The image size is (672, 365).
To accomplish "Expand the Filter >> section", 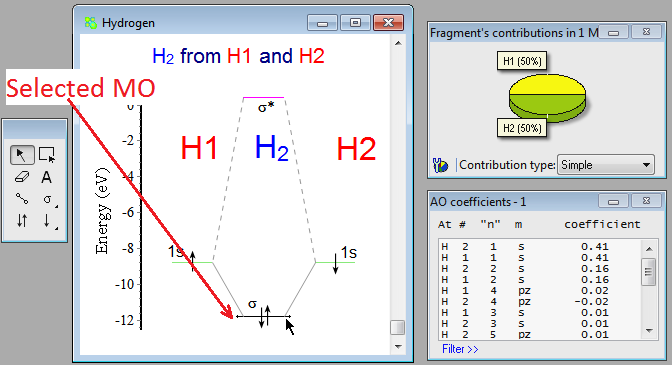I will 460,349.
